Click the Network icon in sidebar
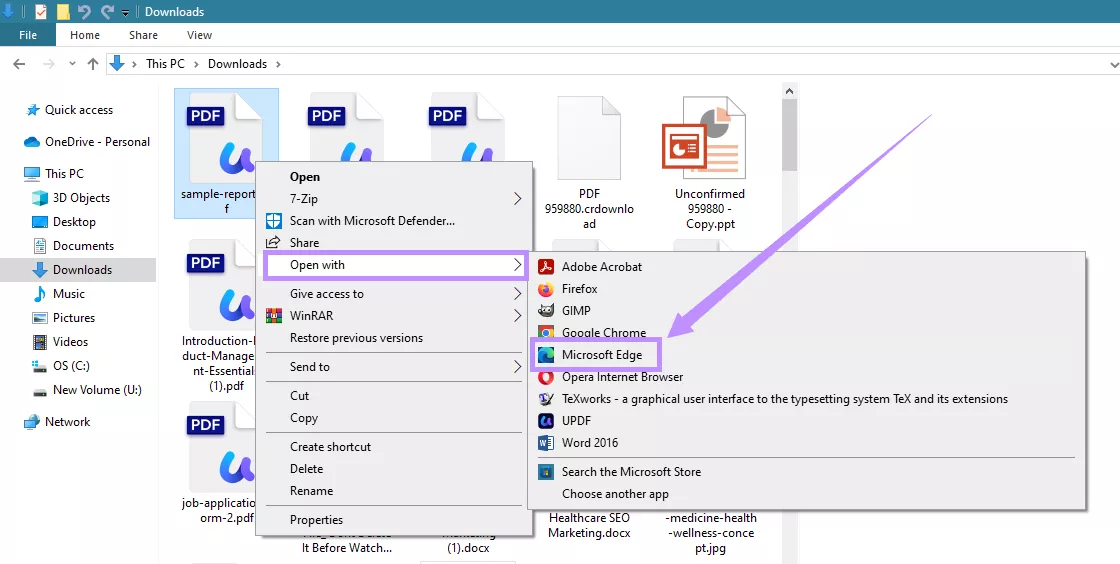Image resolution: width=1120 pixels, height=564 pixels. tap(32, 422)
